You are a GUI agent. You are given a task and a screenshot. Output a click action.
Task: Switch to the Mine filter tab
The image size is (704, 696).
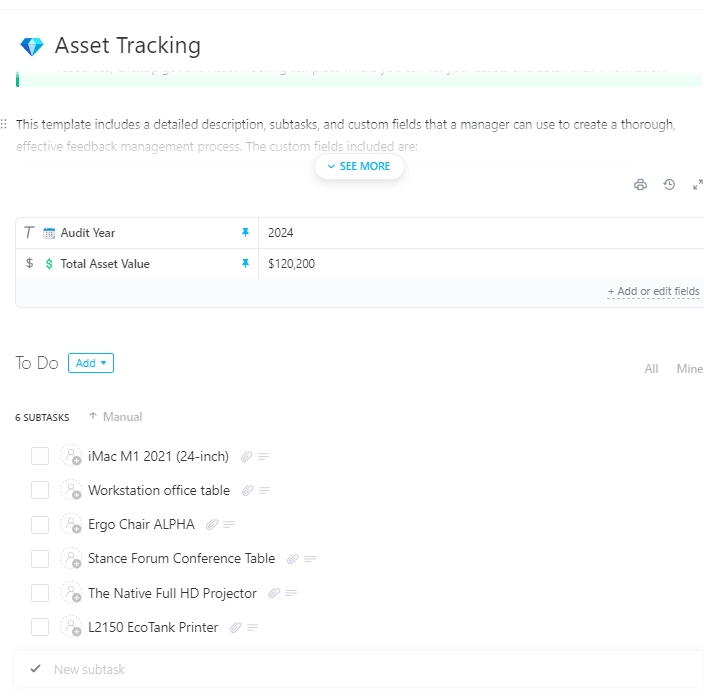689,369
